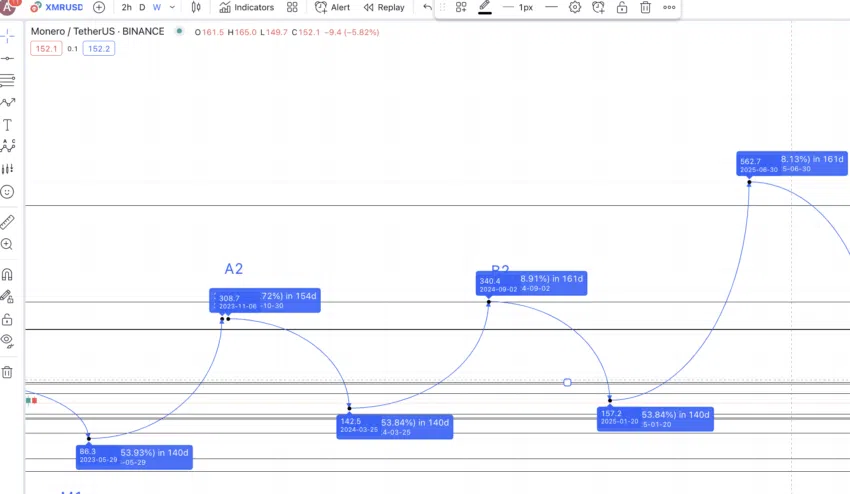Open the emoji icons tool
850x494 pixels.
[8, 191]
